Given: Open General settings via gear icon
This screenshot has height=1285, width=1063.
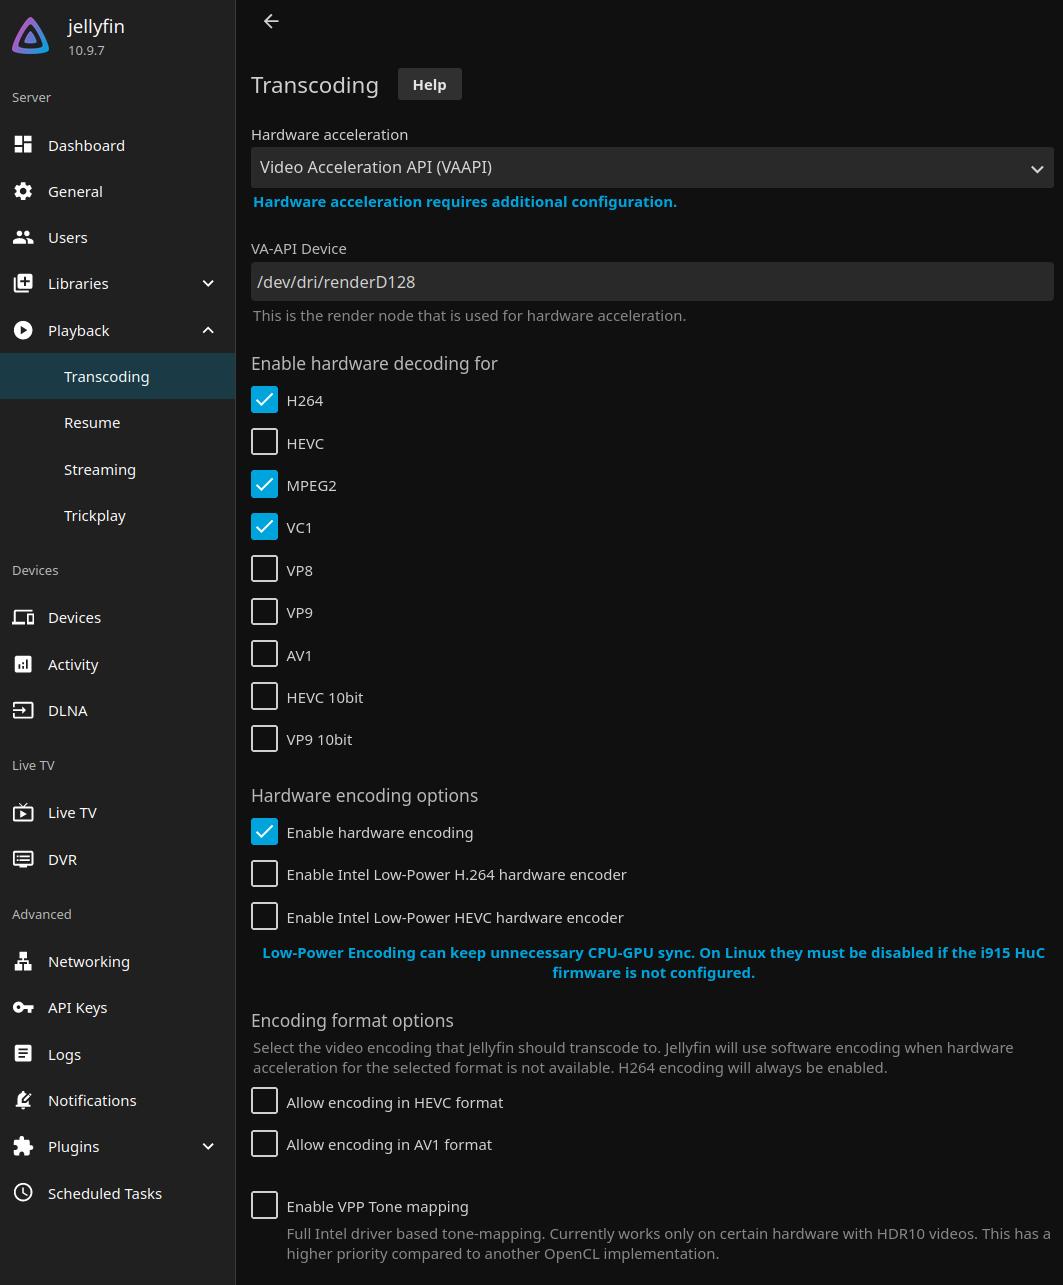Looking at the screenshot, I should [23, 191].
